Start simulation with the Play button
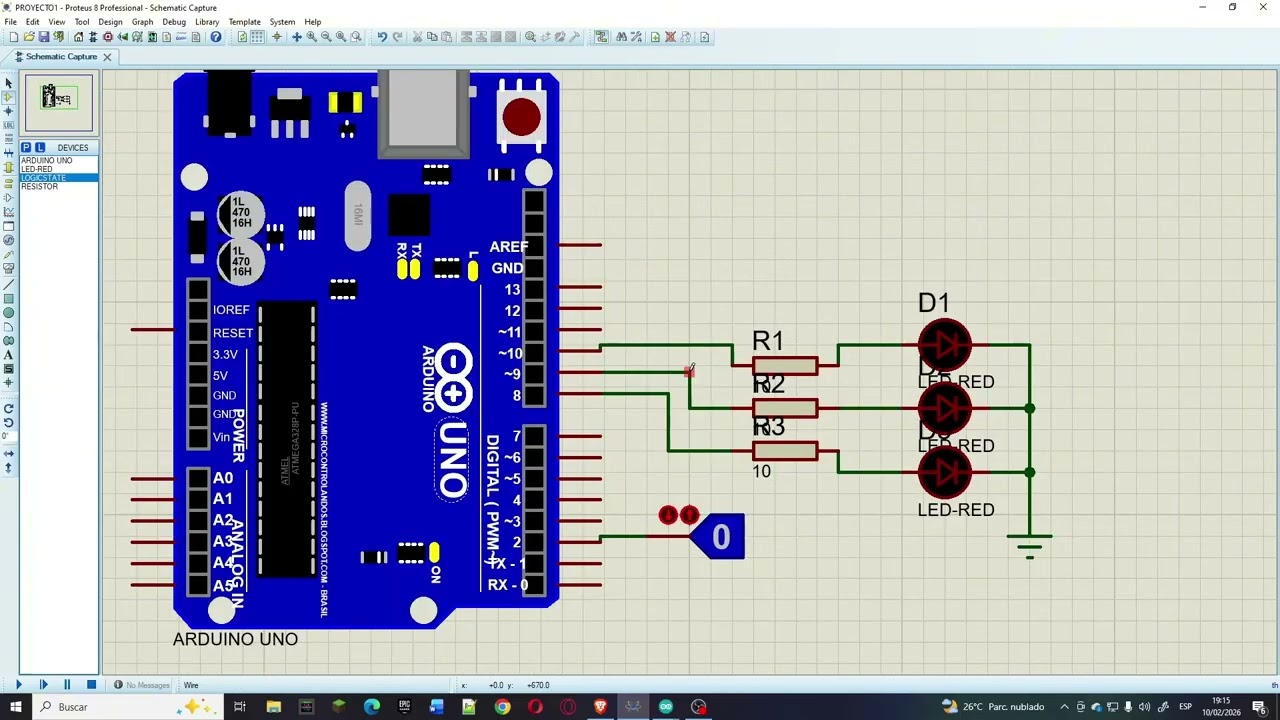The width and height of the screenshot is (1280, 720). (x=18, y=685)
